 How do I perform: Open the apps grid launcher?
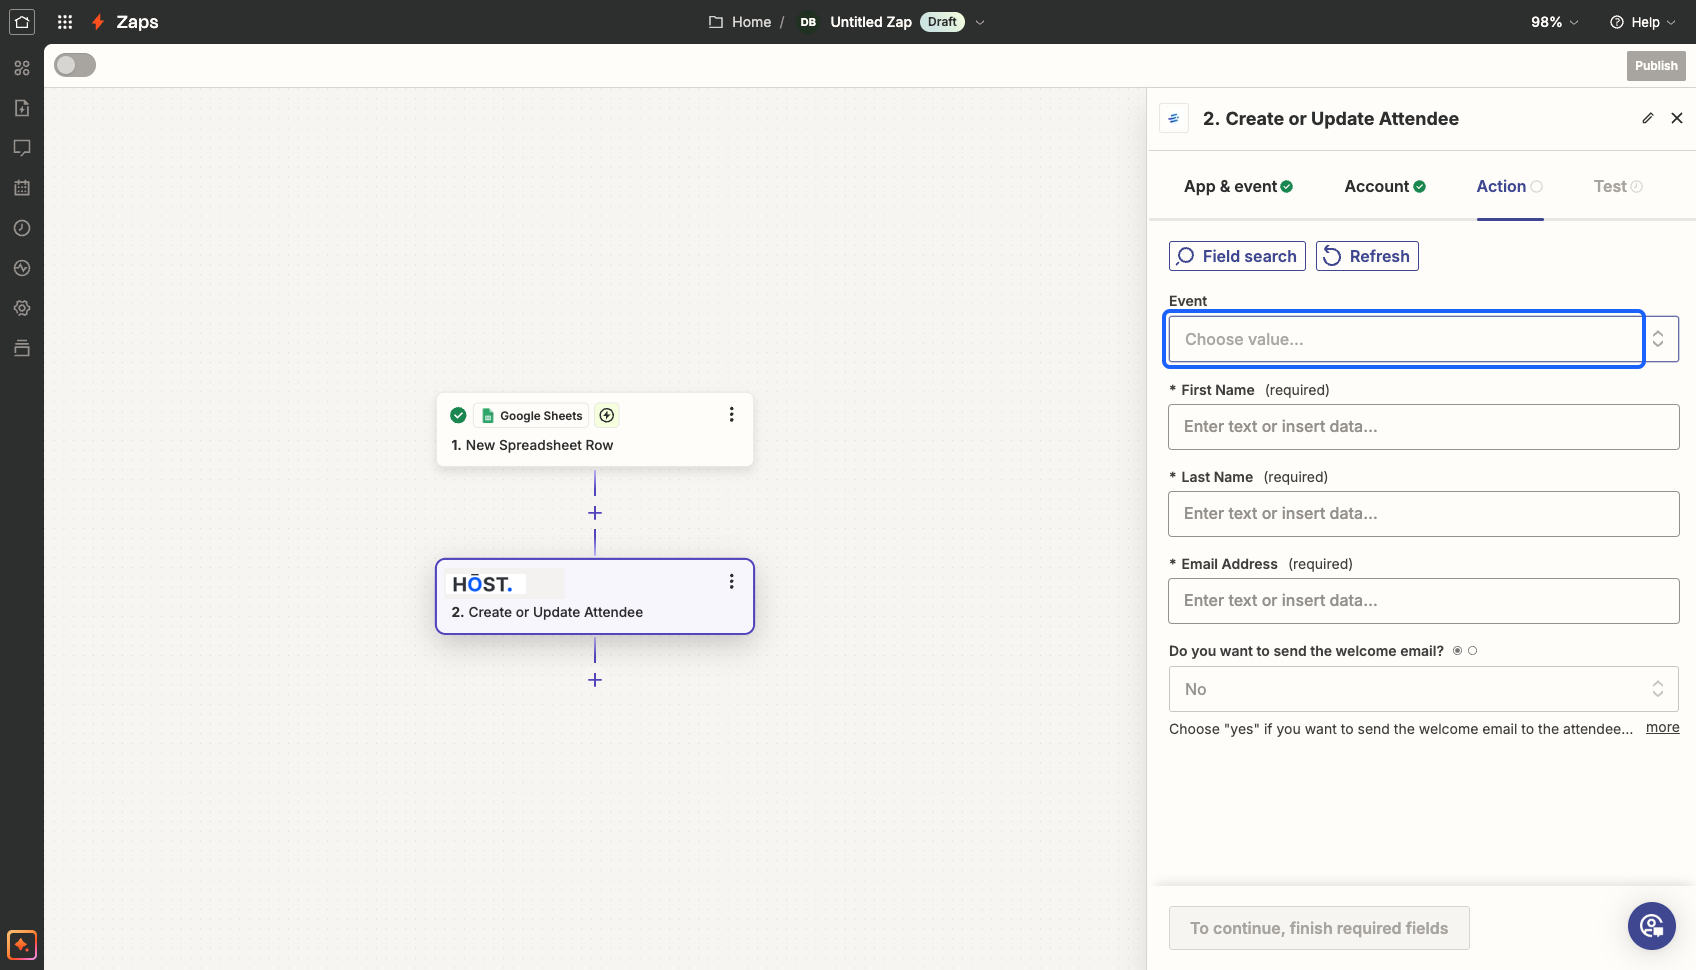point(65,22)
